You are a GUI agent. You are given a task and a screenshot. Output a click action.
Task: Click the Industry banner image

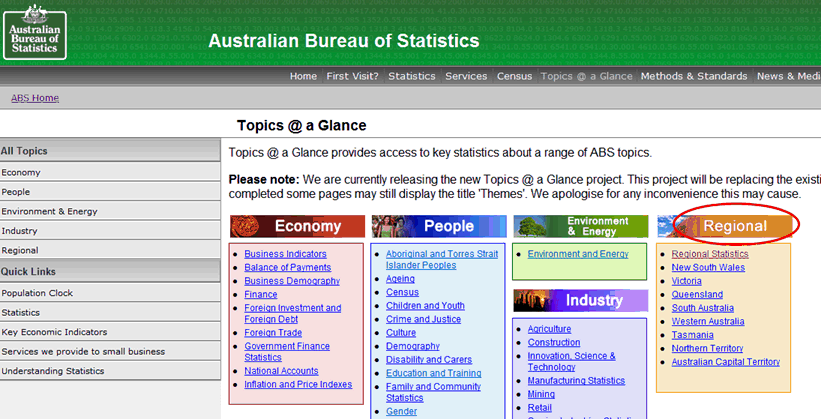click(x=581, y=301)
